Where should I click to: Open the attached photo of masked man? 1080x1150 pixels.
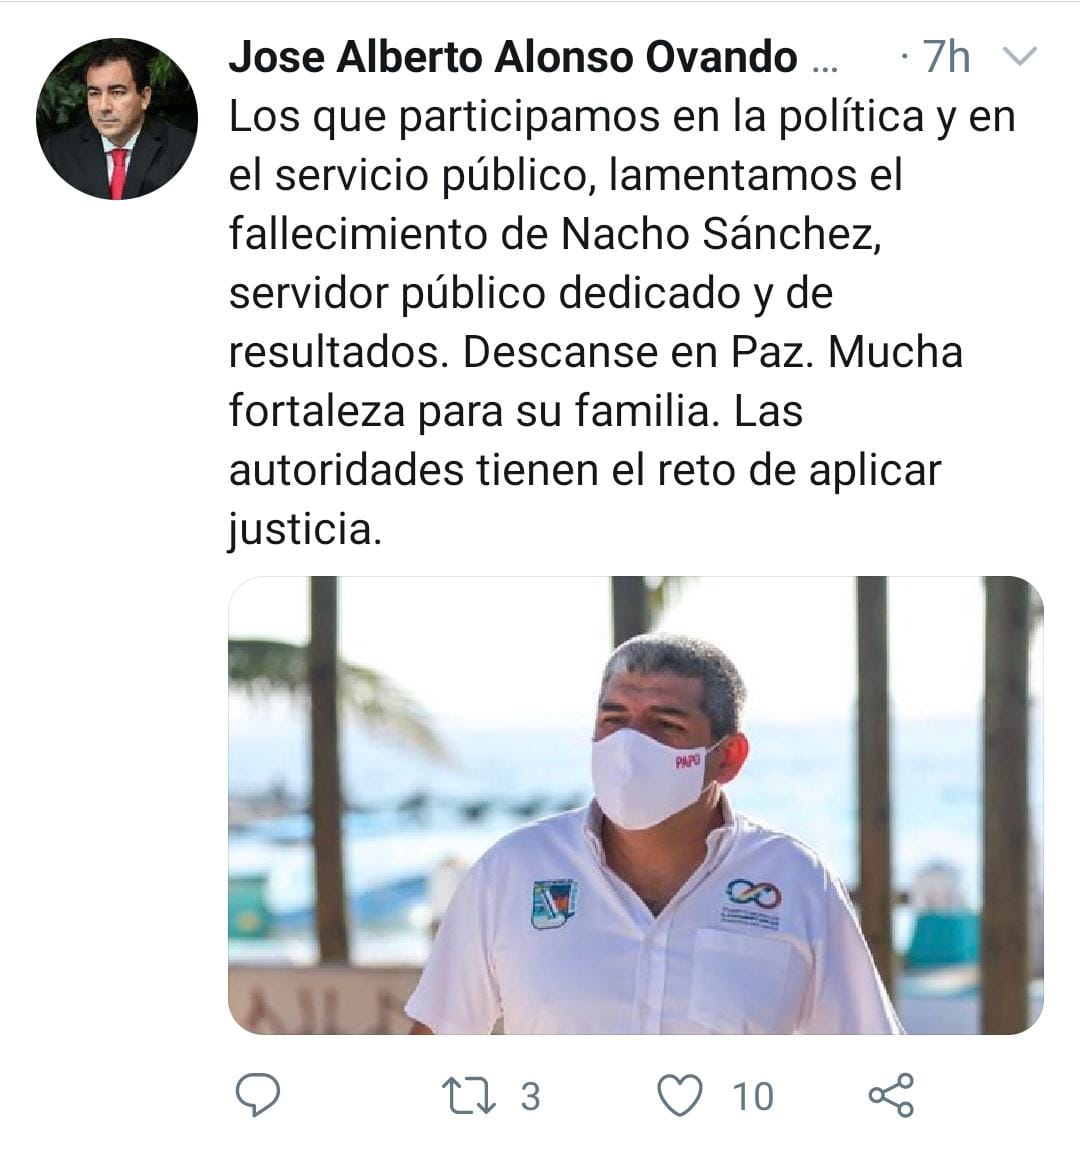coord(636,805)
